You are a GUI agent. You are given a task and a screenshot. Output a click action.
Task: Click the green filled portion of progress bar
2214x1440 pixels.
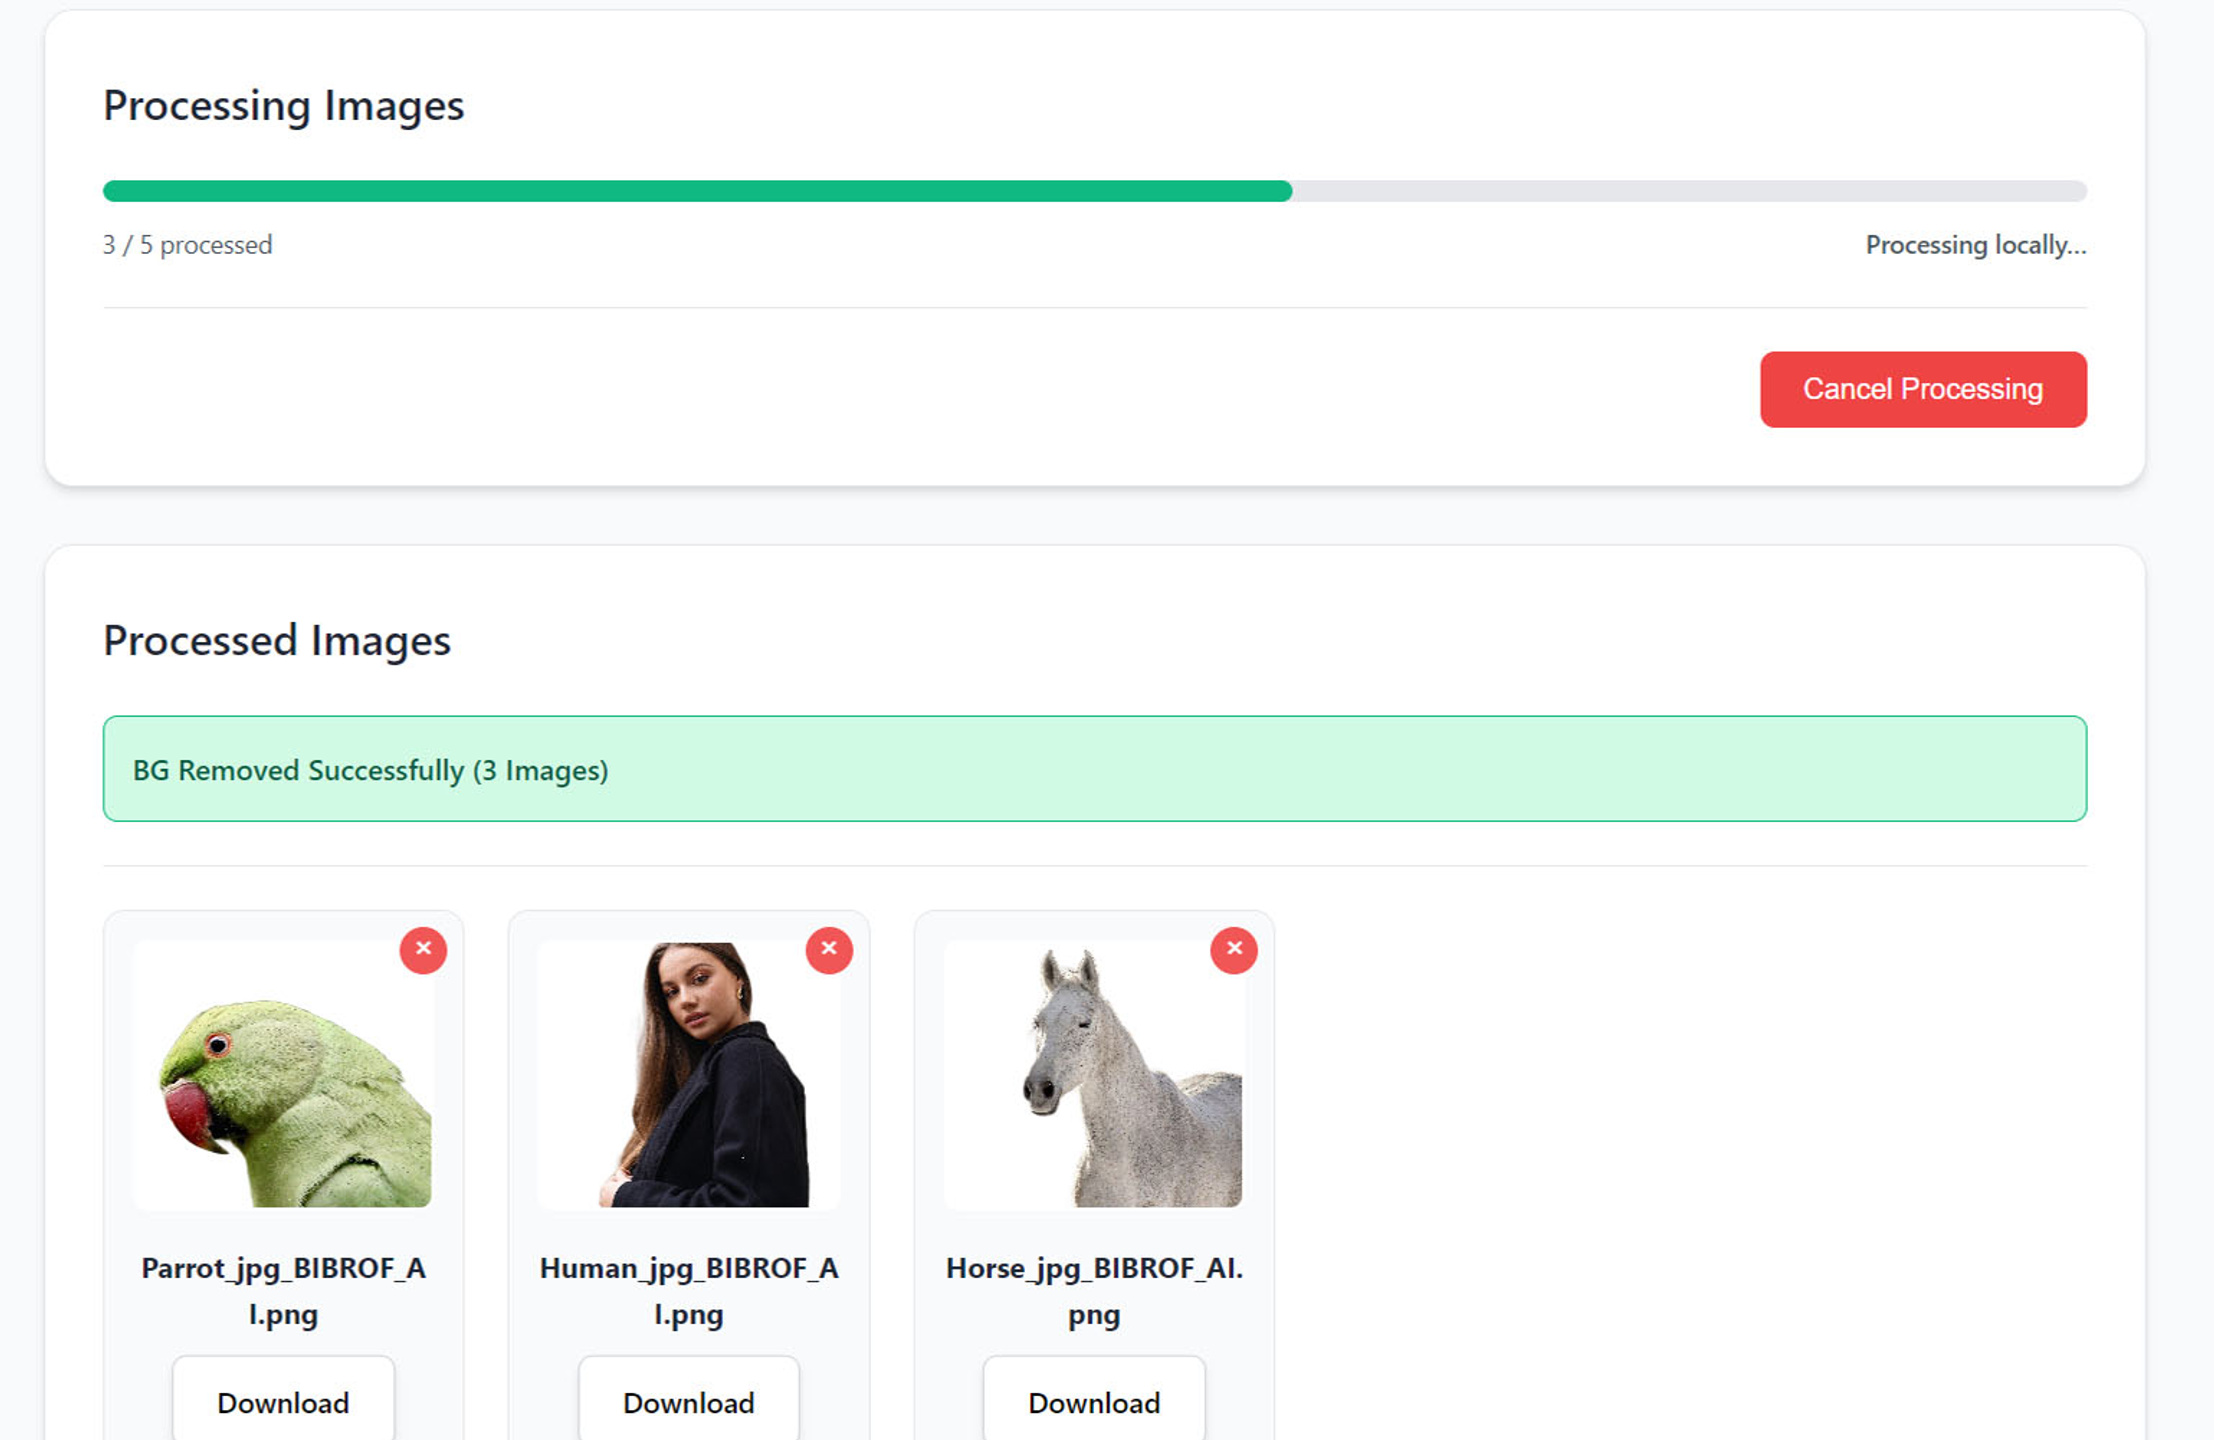[x=697, y=191]
